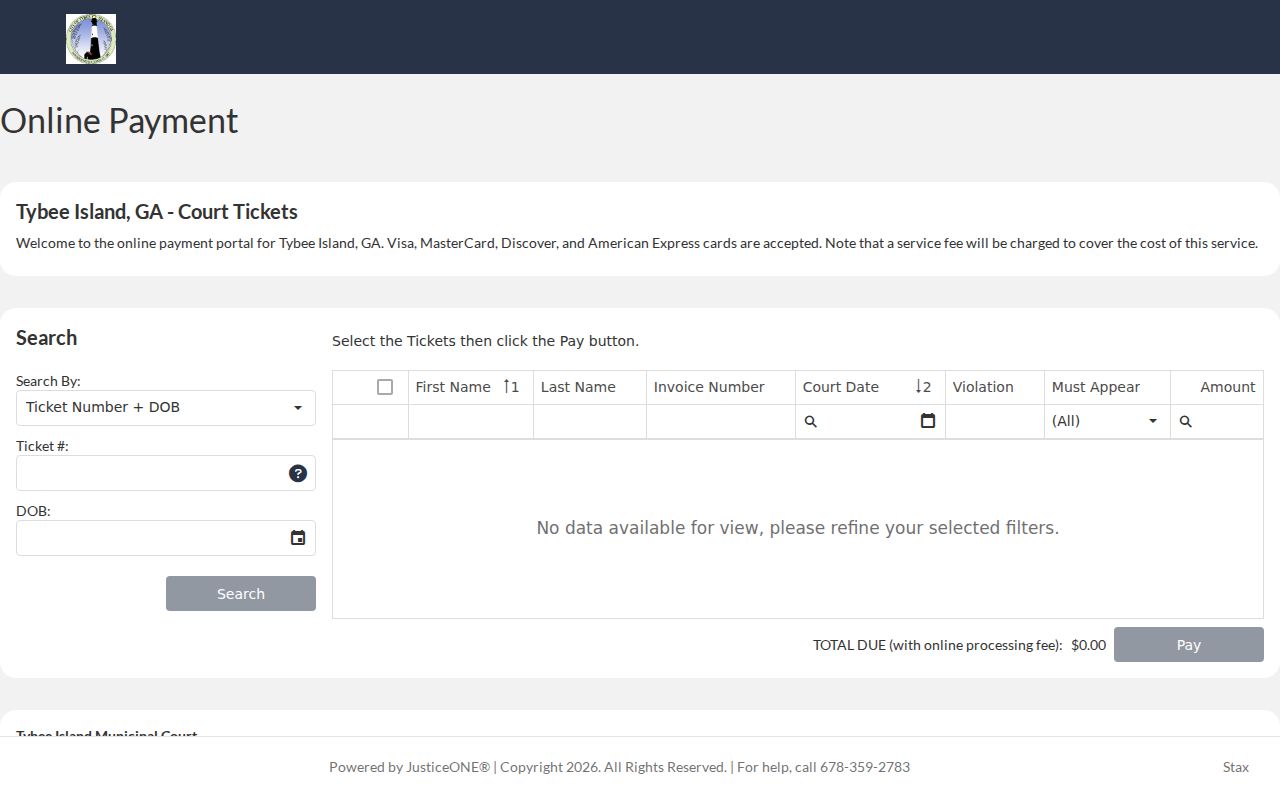
Task: Click the Tybee Island, GA - Court Tickets heading
Action: [157, 212]
